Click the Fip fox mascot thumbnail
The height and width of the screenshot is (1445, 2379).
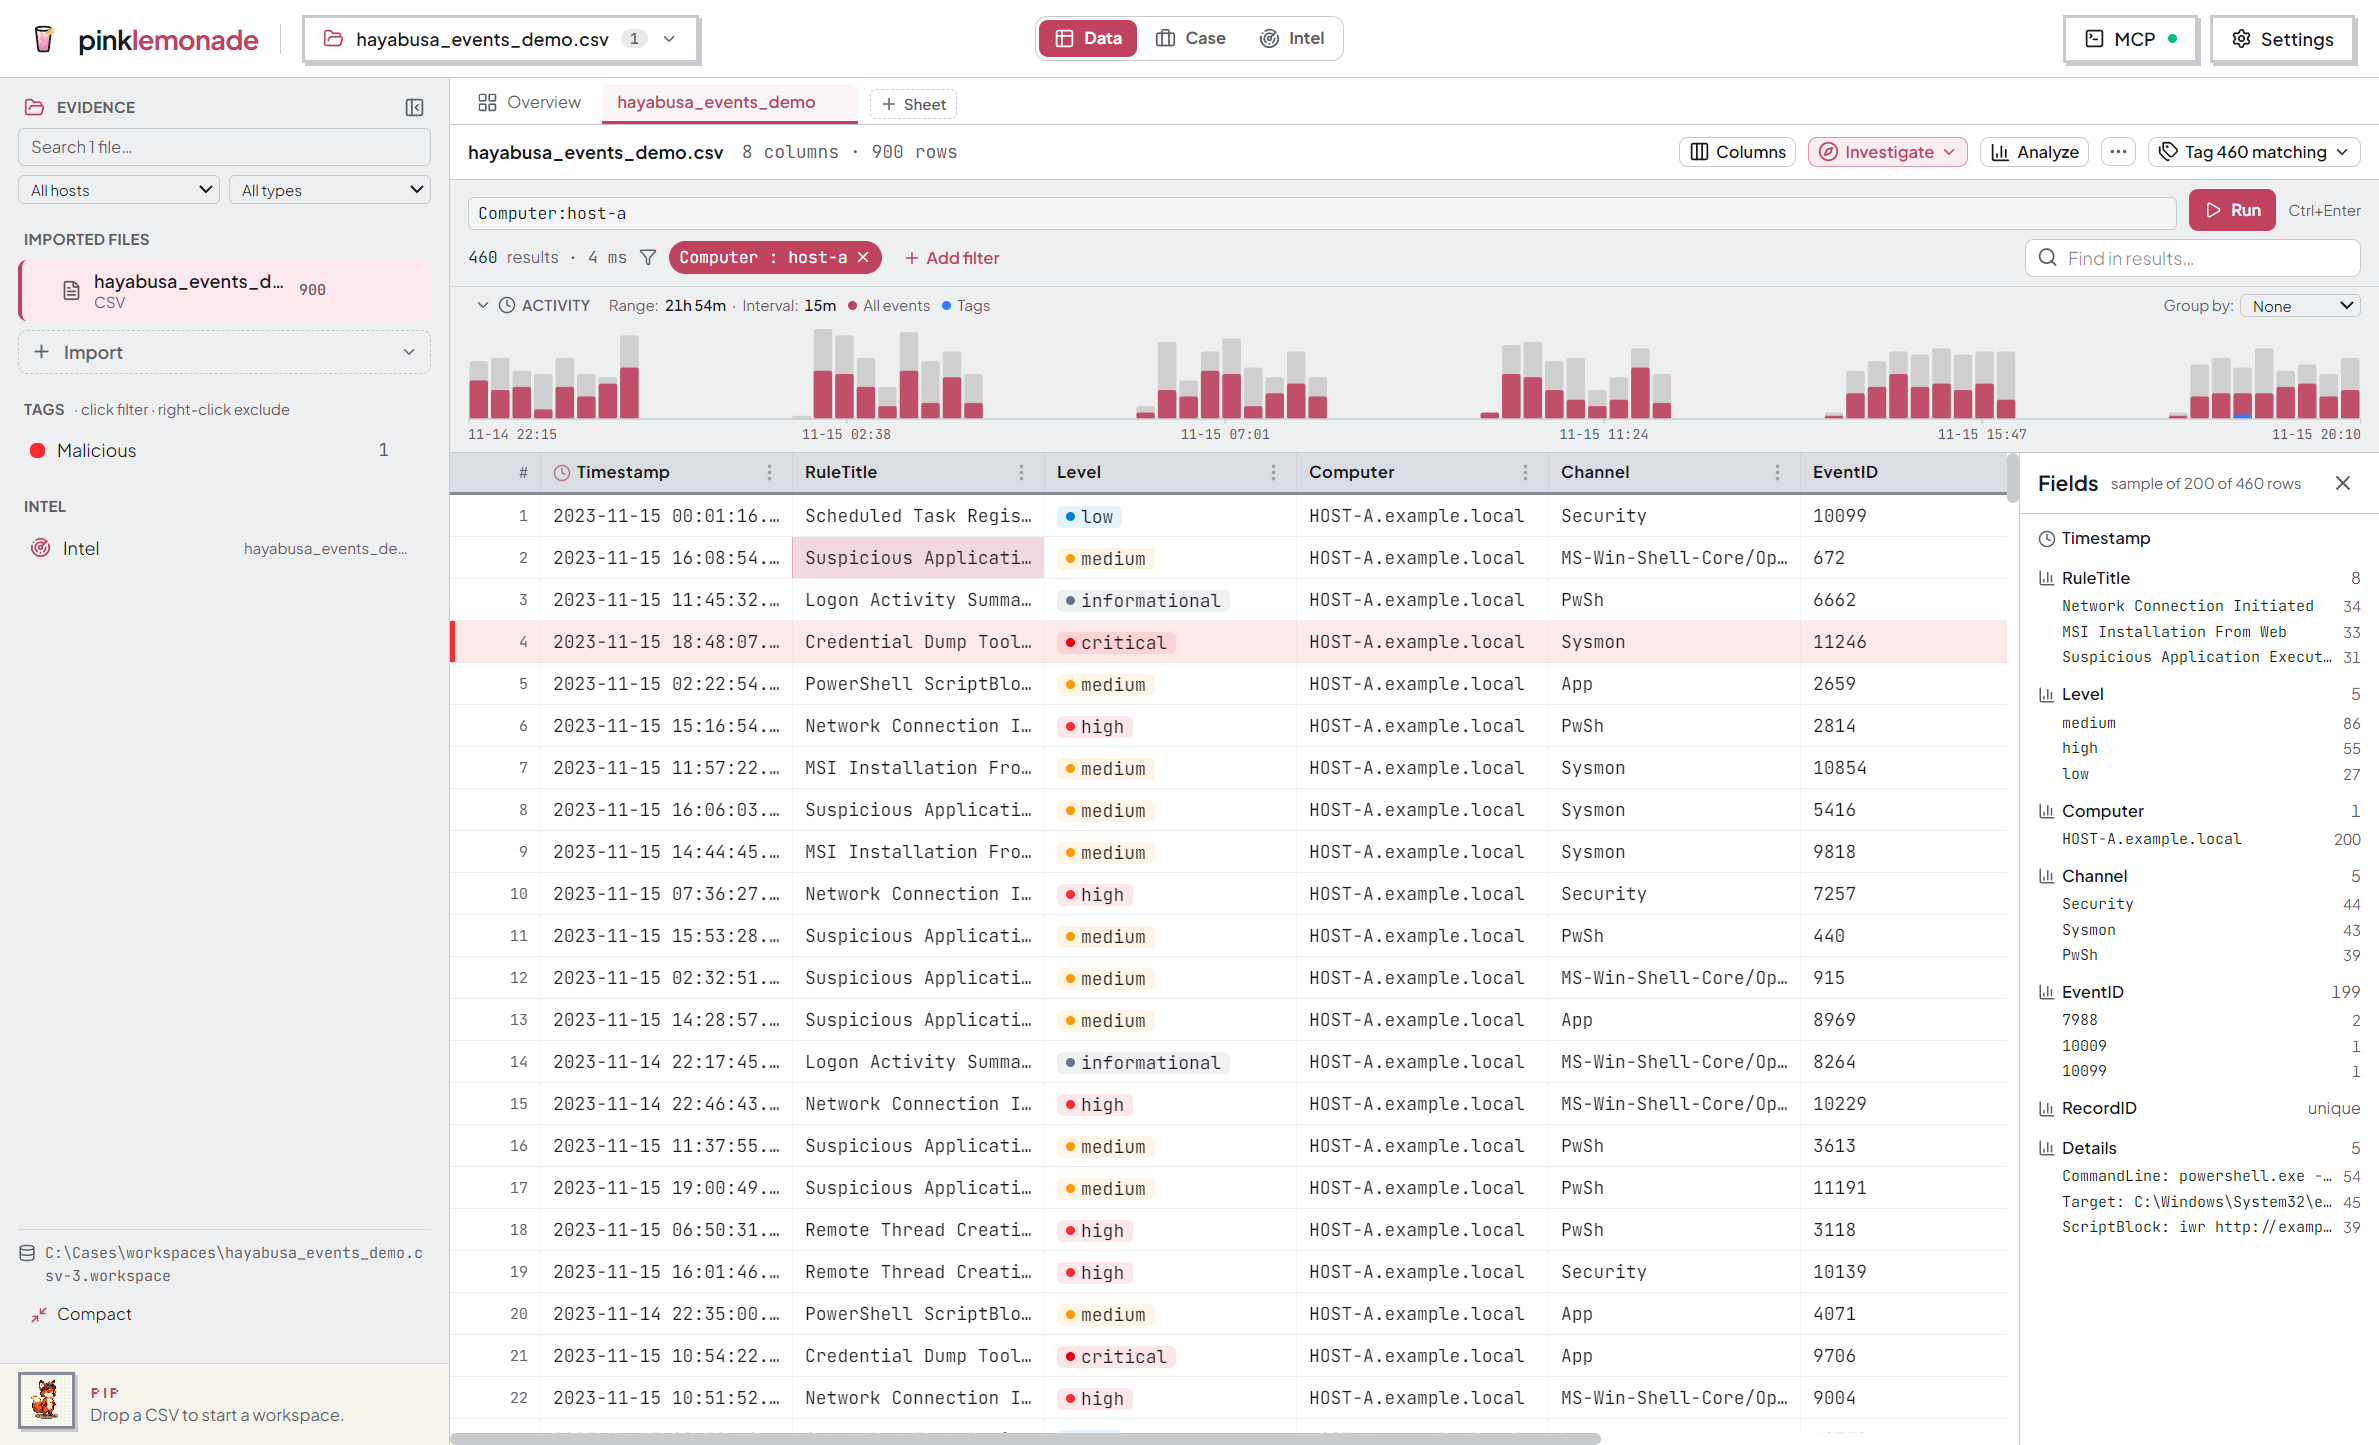point(47,1400)
